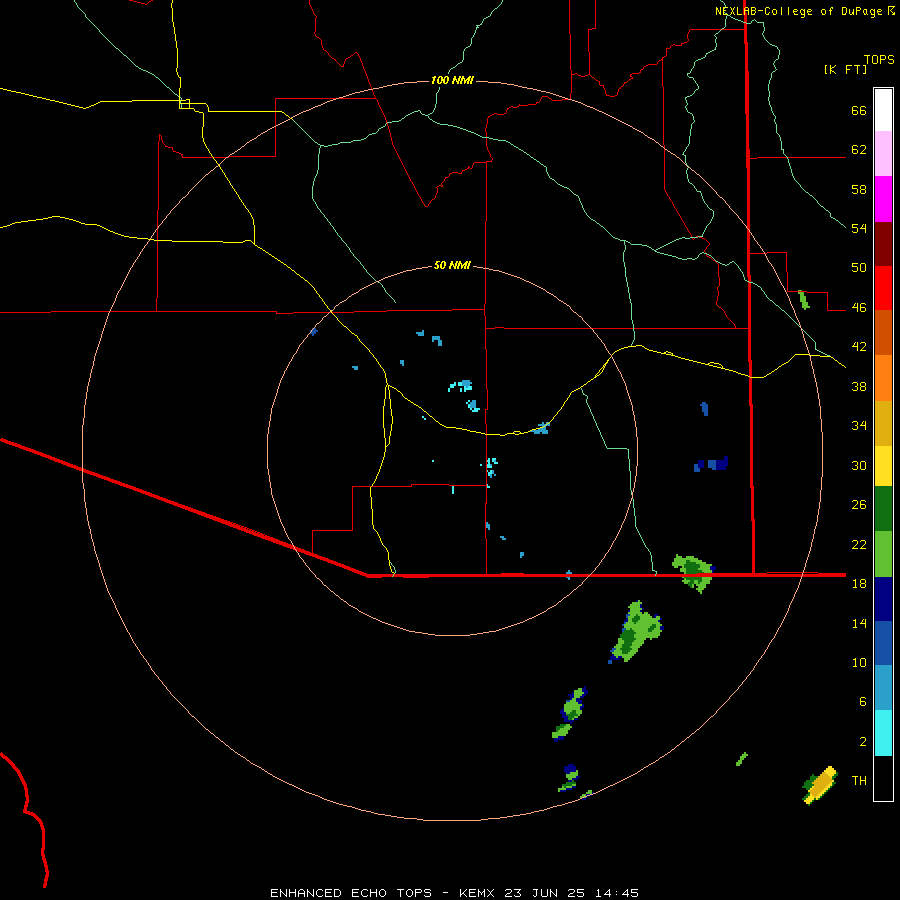
Task: Click the legend value "38"
Action: (859, 386)
